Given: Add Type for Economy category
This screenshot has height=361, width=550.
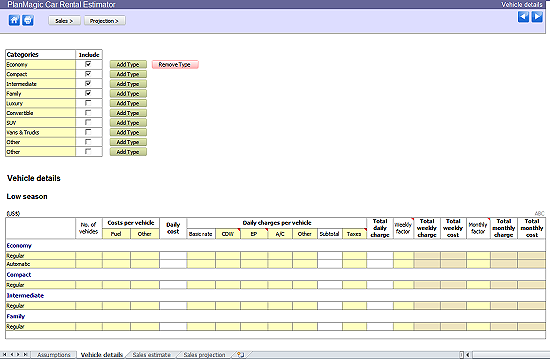Looking at the screenshot, I should [128, 65].
